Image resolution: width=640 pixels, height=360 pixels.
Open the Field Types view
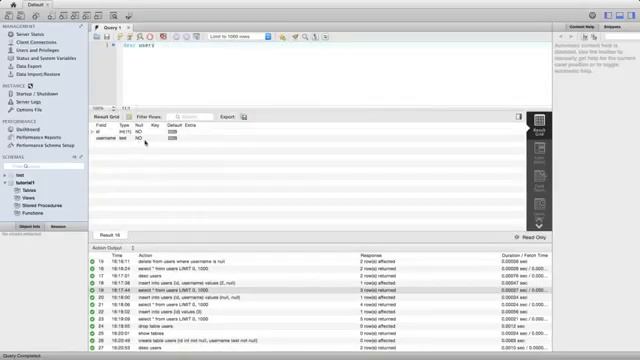(539, 181)
